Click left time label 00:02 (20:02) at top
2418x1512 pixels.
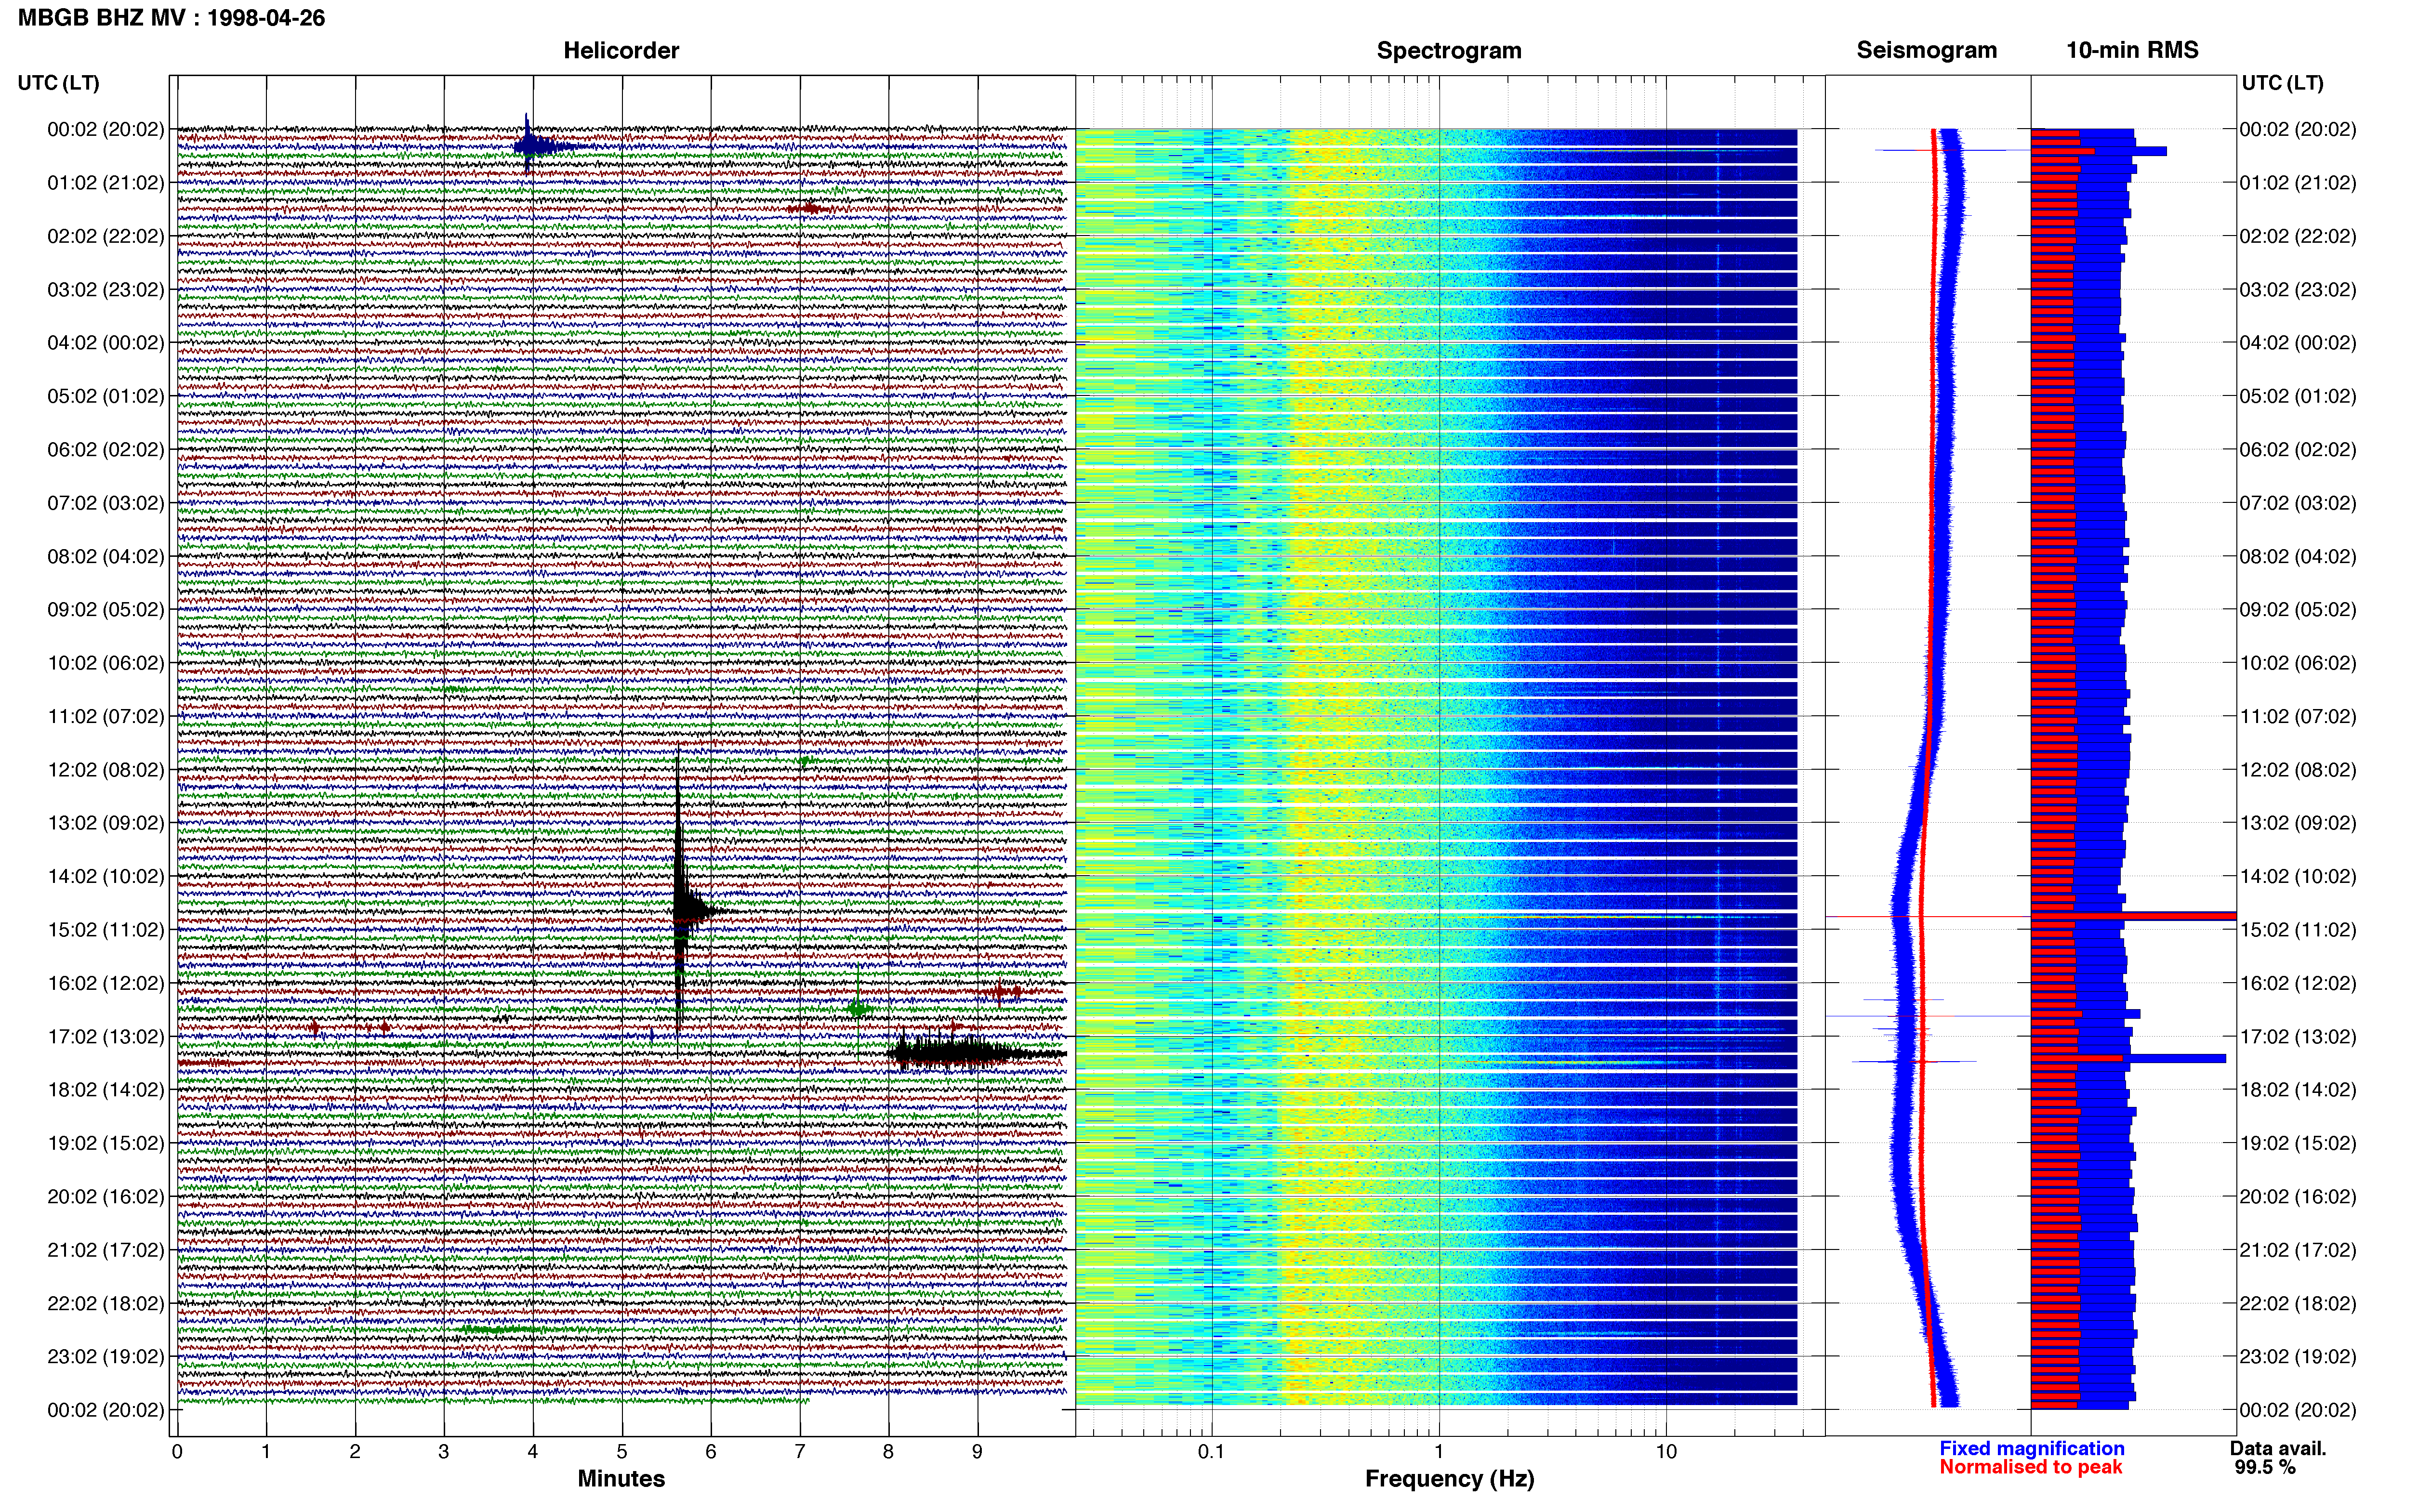point(105,129)
